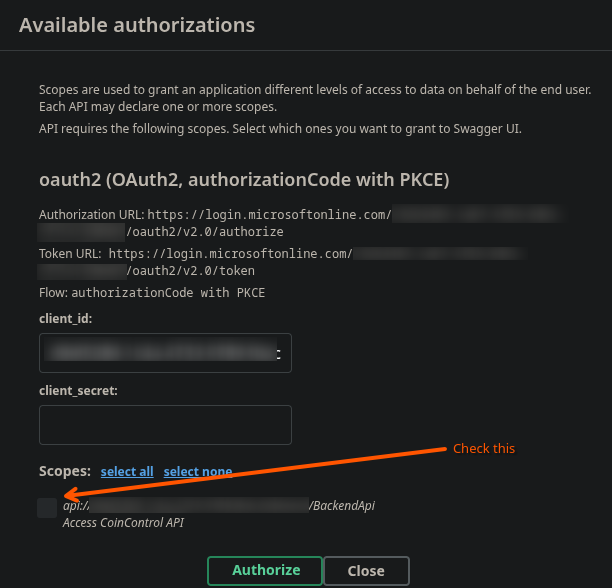Focus the client_secret text box

(x=165, y=425)
